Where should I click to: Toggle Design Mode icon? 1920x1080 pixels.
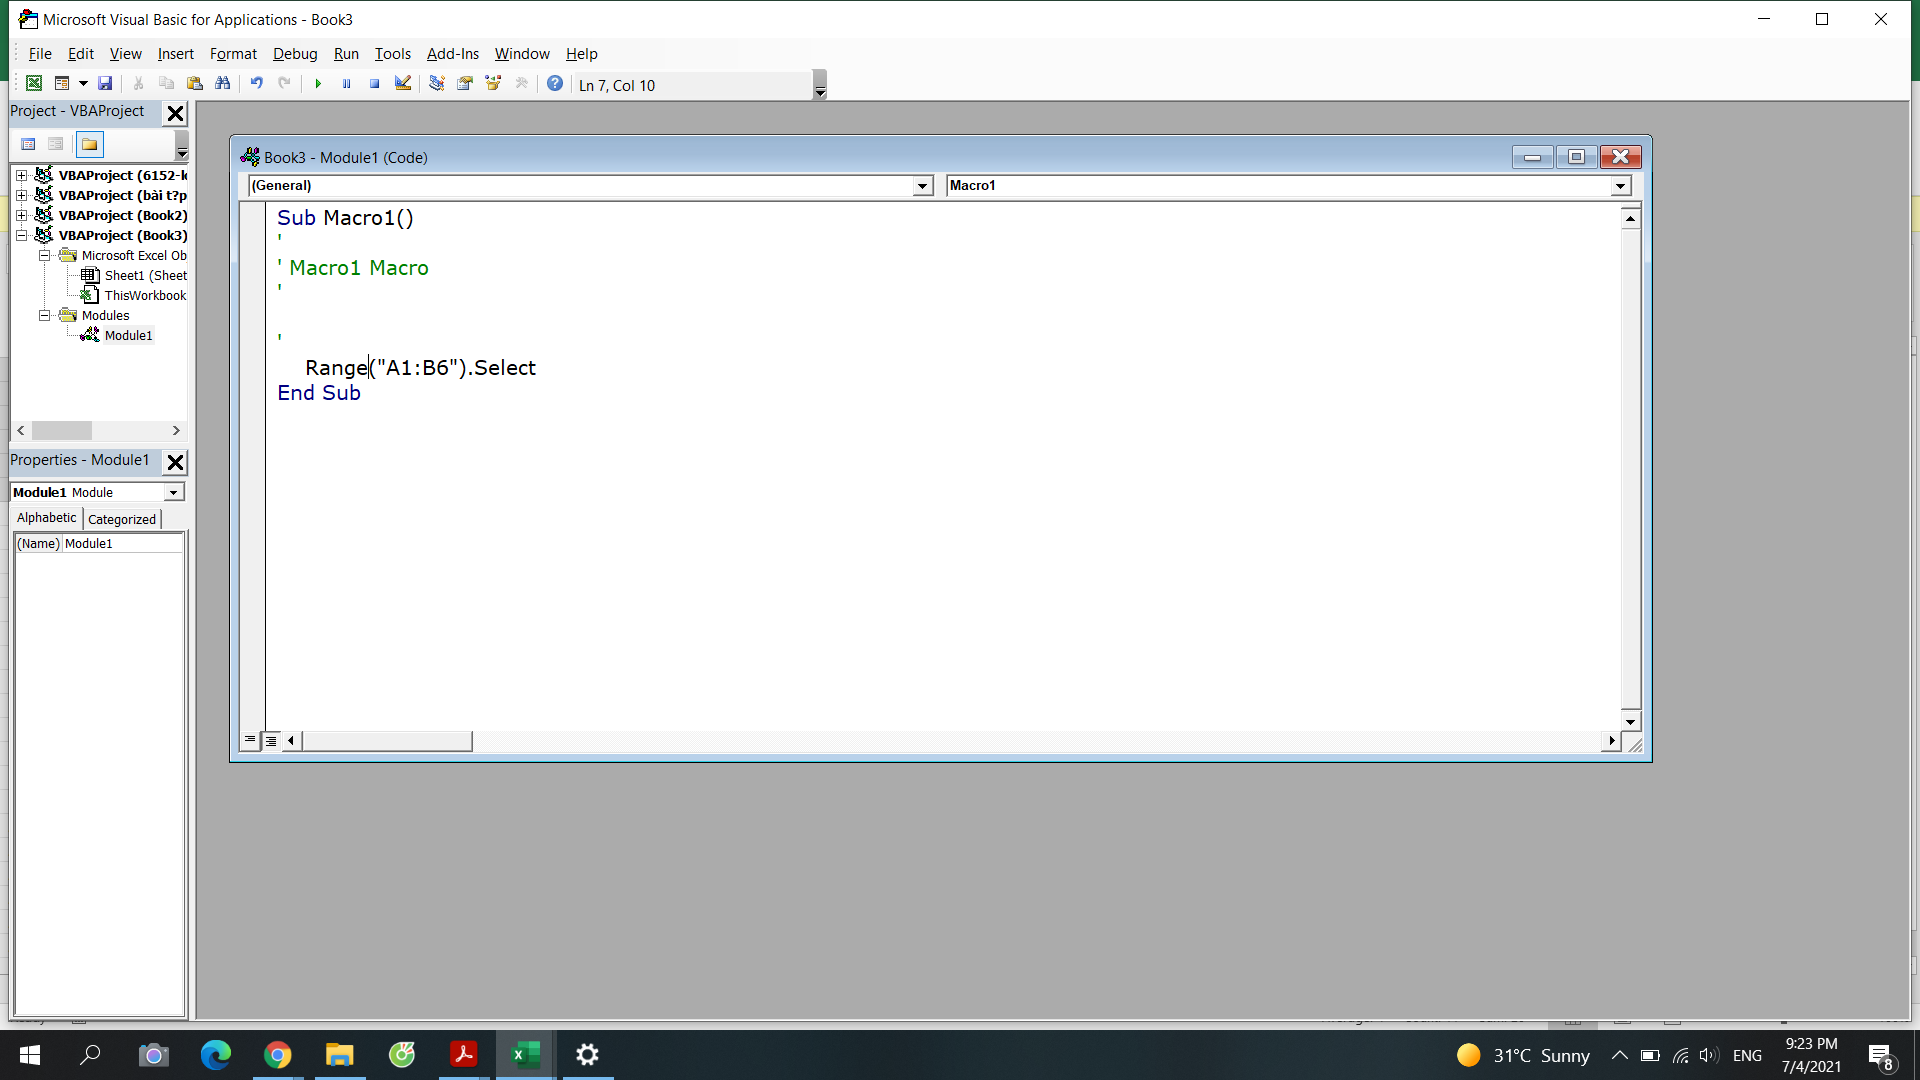403,84
